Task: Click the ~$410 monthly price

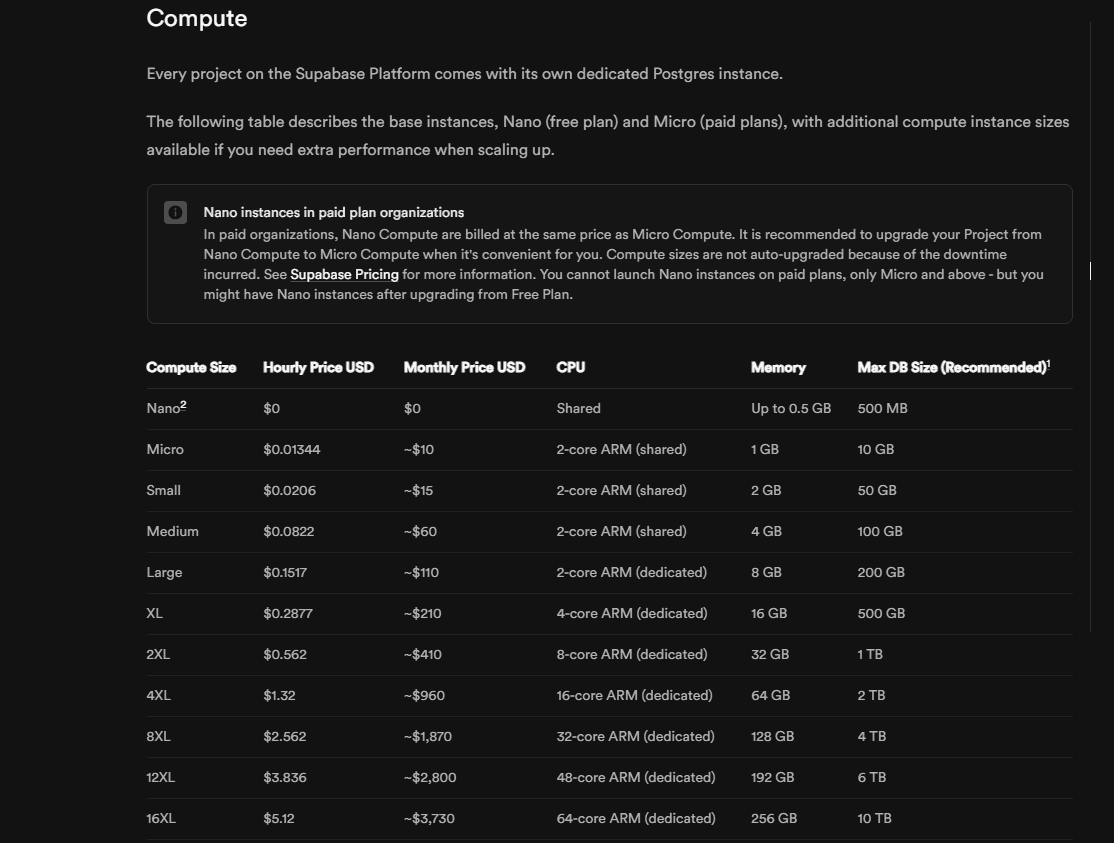Action: [x=423, y=655]
